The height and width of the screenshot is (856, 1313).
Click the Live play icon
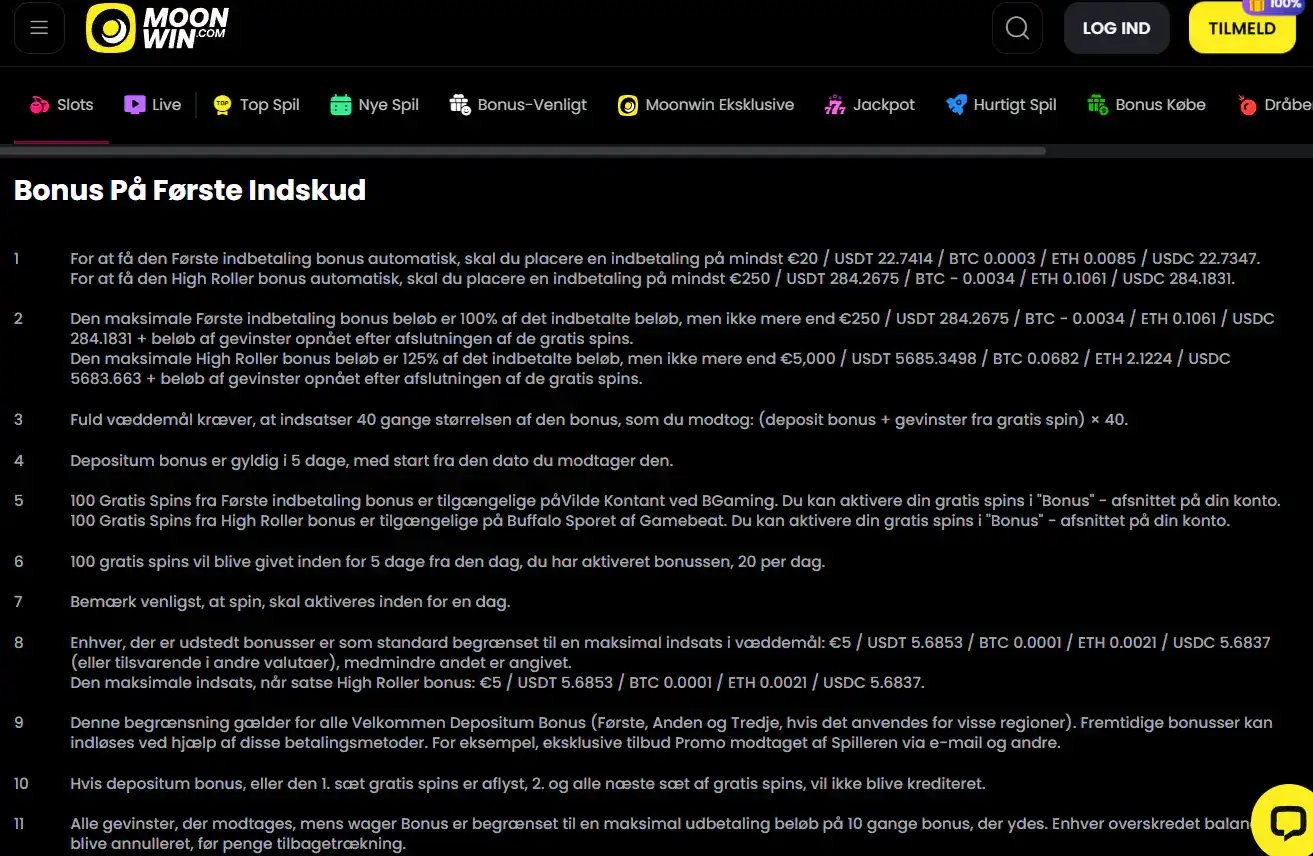[135, 104]
